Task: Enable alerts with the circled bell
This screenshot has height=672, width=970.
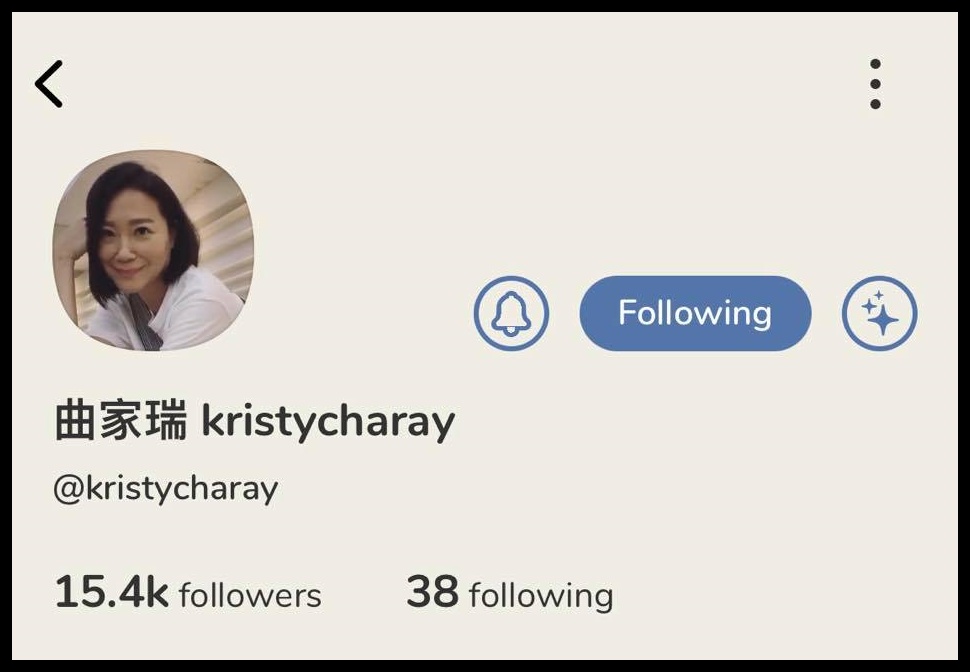Action: pyautogui.click(x=511, y=313)
